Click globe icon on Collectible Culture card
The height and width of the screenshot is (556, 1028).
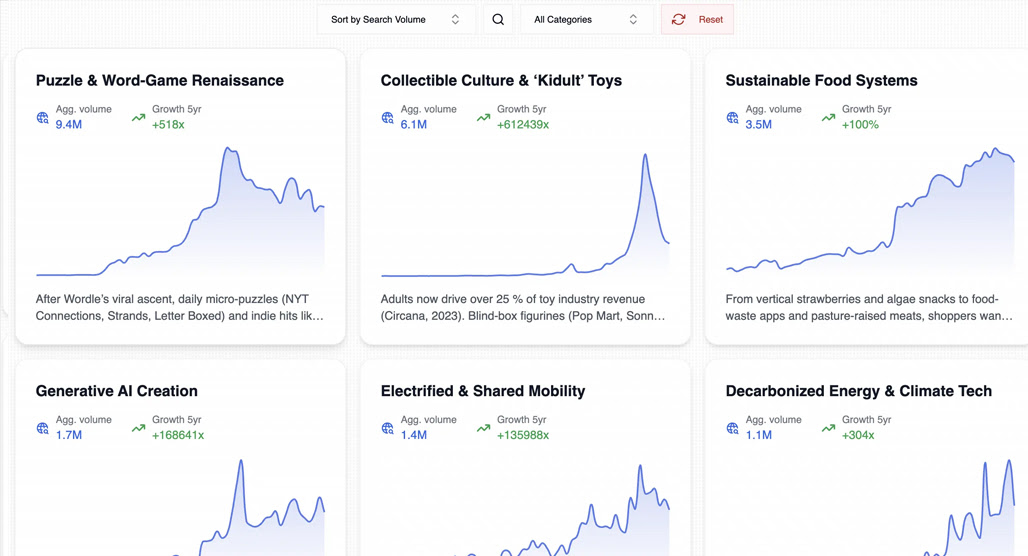coord(387,118)
